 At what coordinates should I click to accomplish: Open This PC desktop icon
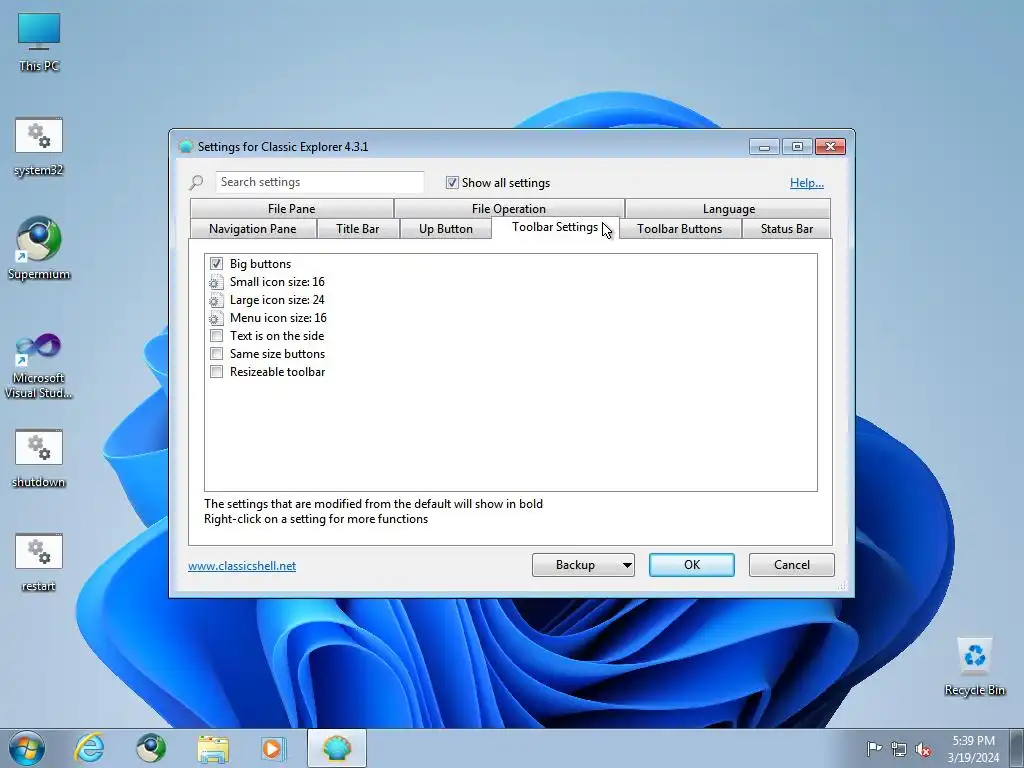coord(39,42)
